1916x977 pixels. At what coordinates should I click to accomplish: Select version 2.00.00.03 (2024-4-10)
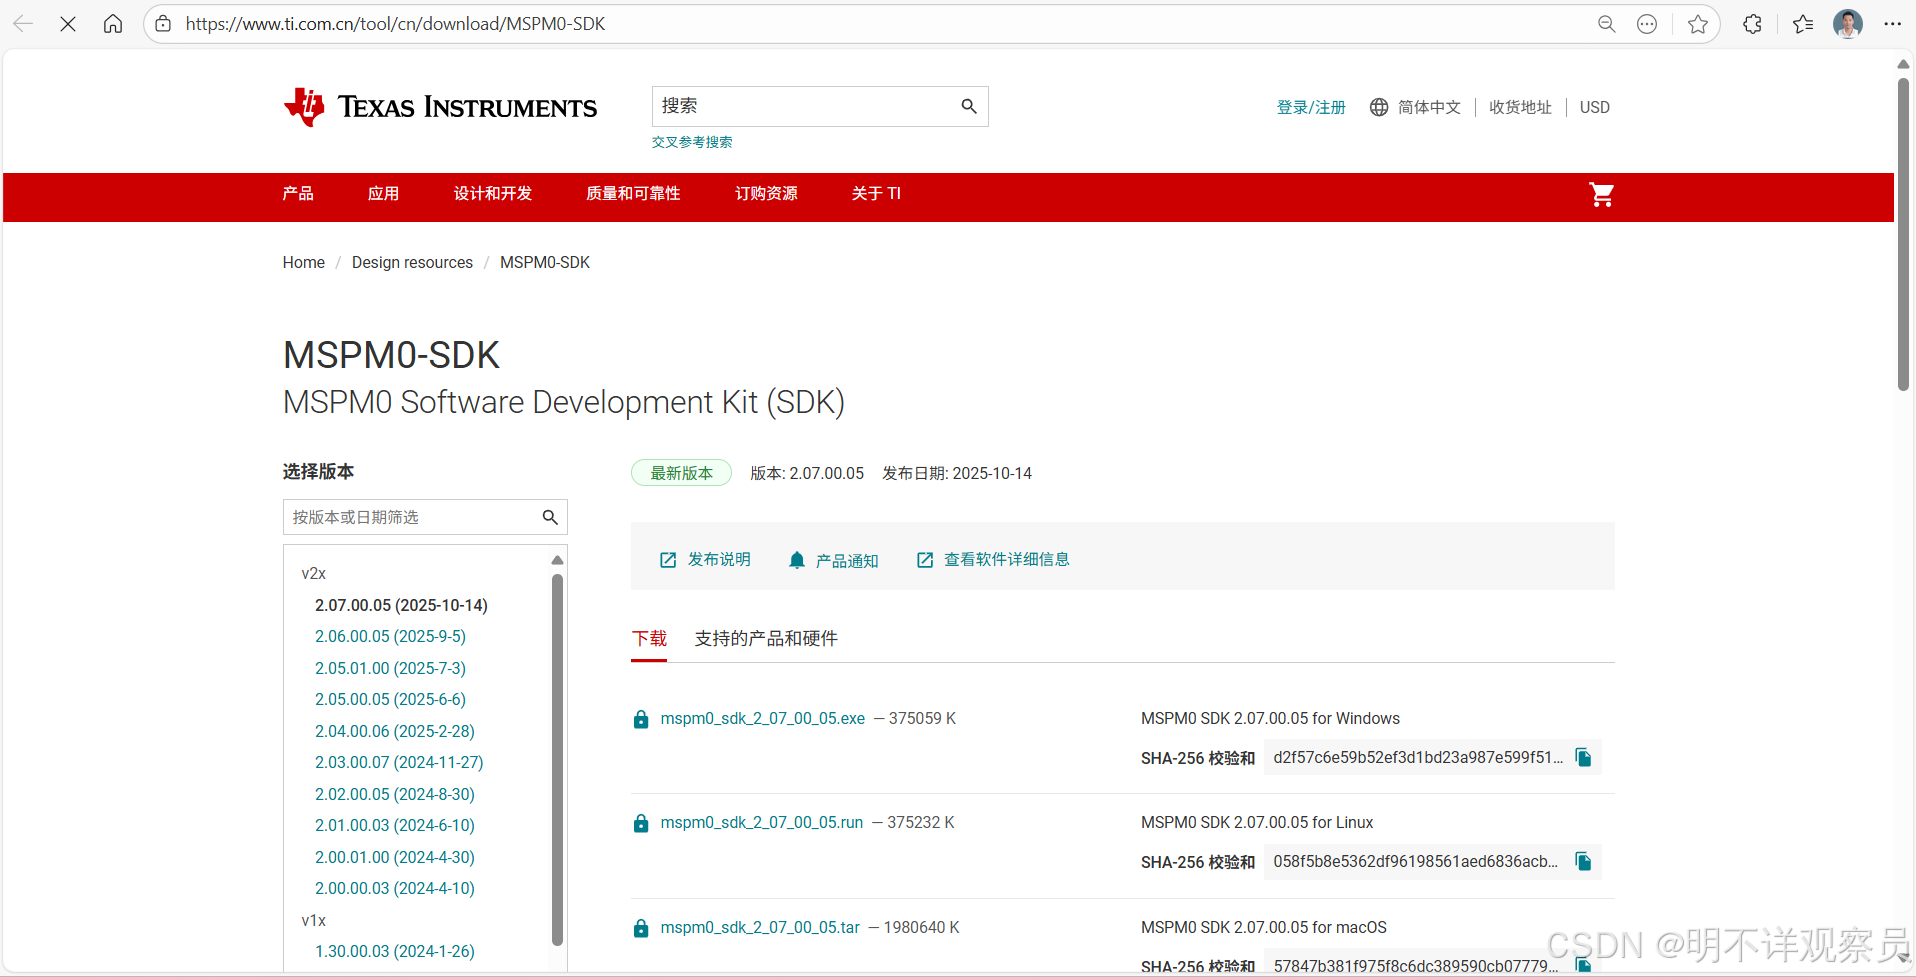point(395,888)
